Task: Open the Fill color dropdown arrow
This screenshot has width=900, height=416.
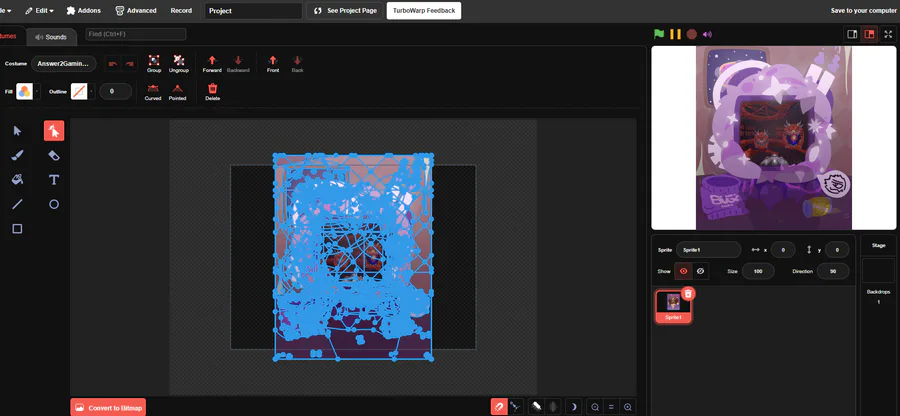Action: click(37, 91)
